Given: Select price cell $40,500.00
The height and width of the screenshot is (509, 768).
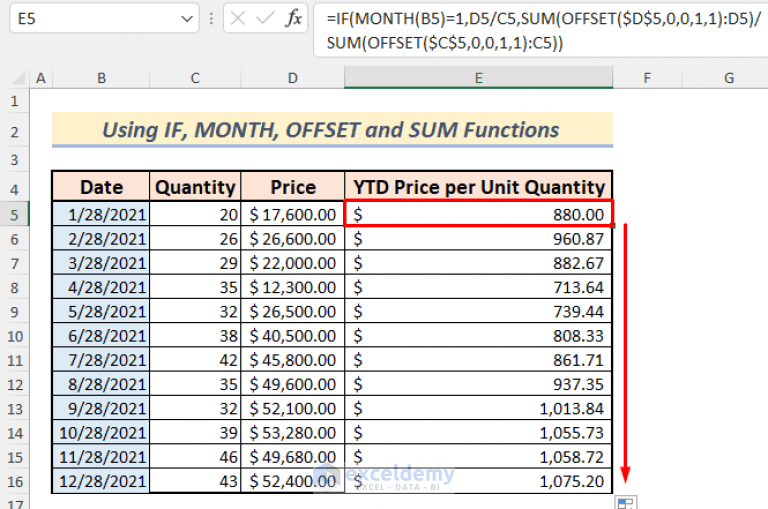Looking at the screenshot, I should click(x=292, y=336).
